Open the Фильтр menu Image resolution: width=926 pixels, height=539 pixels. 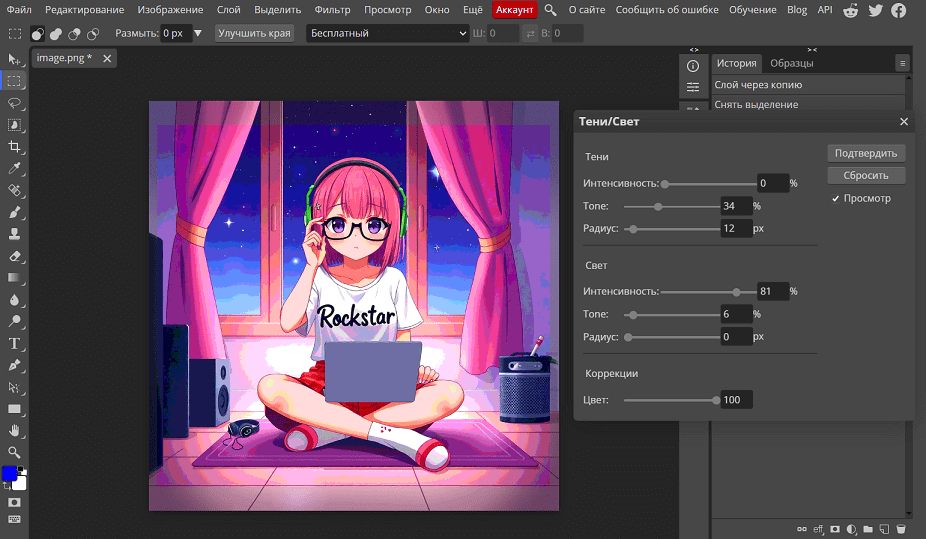tap(332, 10)
